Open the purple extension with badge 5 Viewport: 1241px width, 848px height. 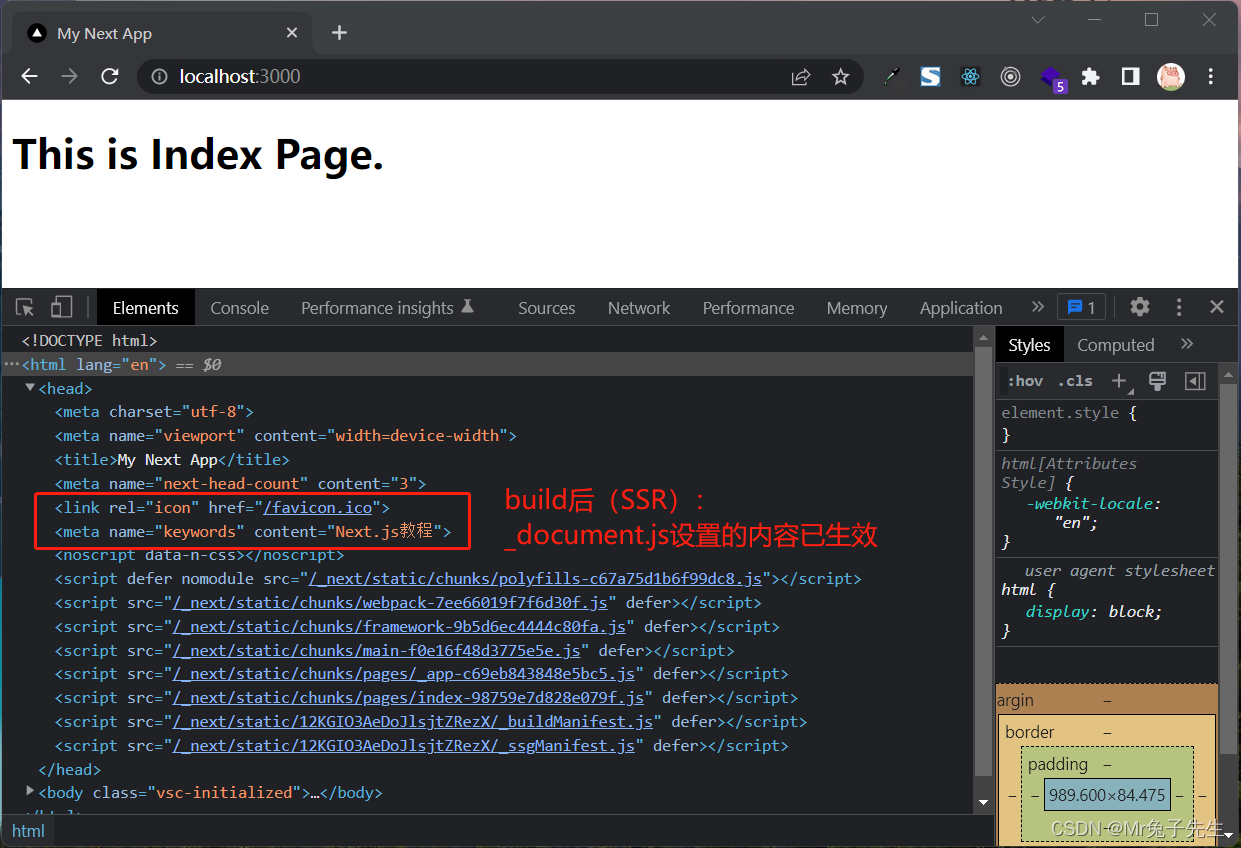[1052, 78]
